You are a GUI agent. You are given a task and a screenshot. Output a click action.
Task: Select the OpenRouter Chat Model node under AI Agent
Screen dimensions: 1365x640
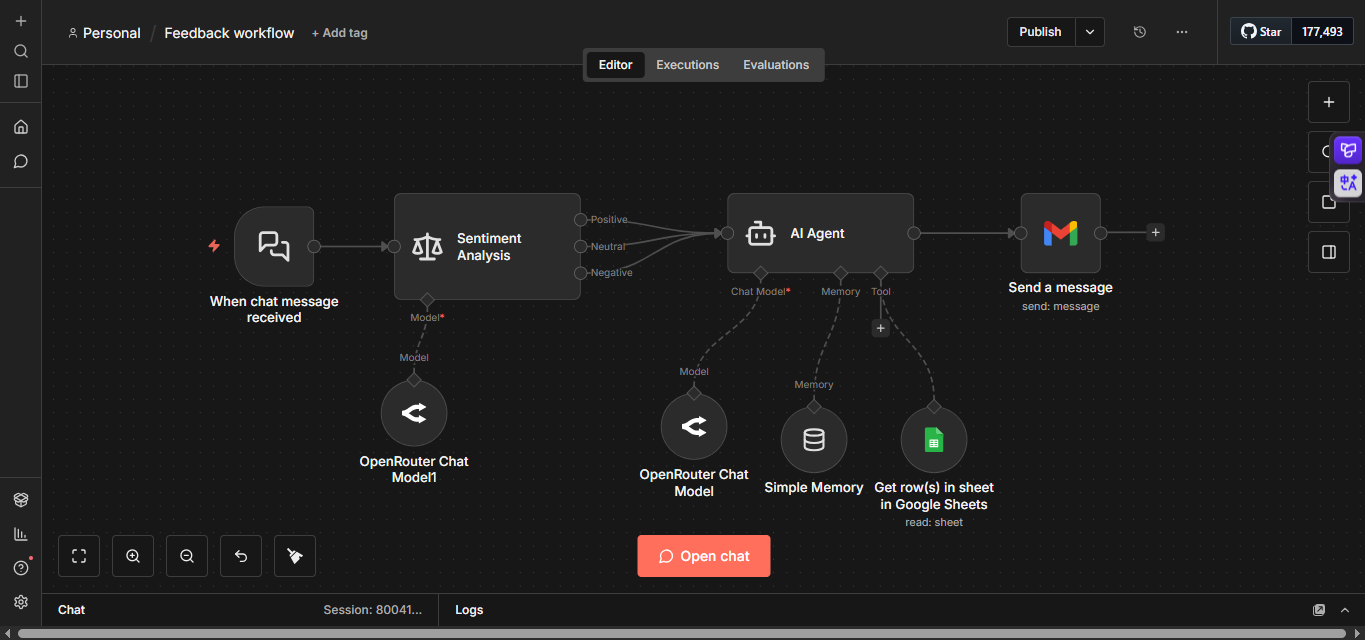click(694, 427)
